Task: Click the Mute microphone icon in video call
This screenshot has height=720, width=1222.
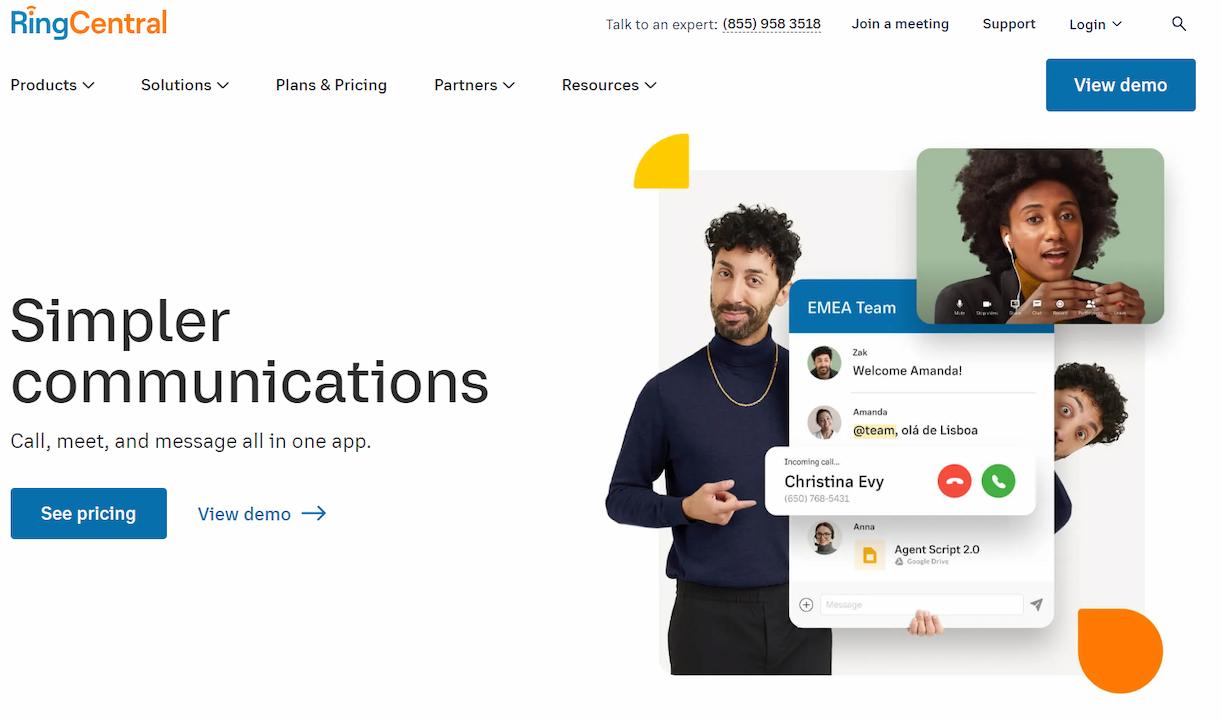Action: 959,304
